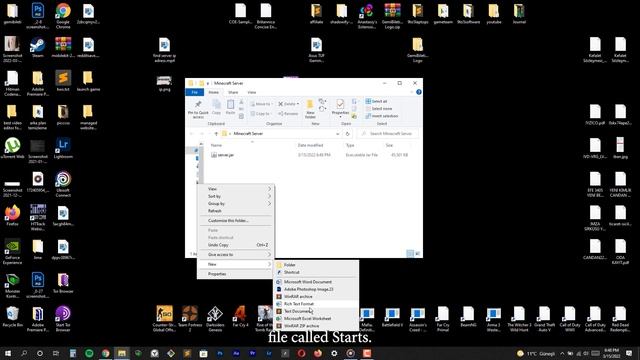Switch to the Share ribbon tab
The height and width of the screenshot is (360, 640).
(x=233, y=92)
